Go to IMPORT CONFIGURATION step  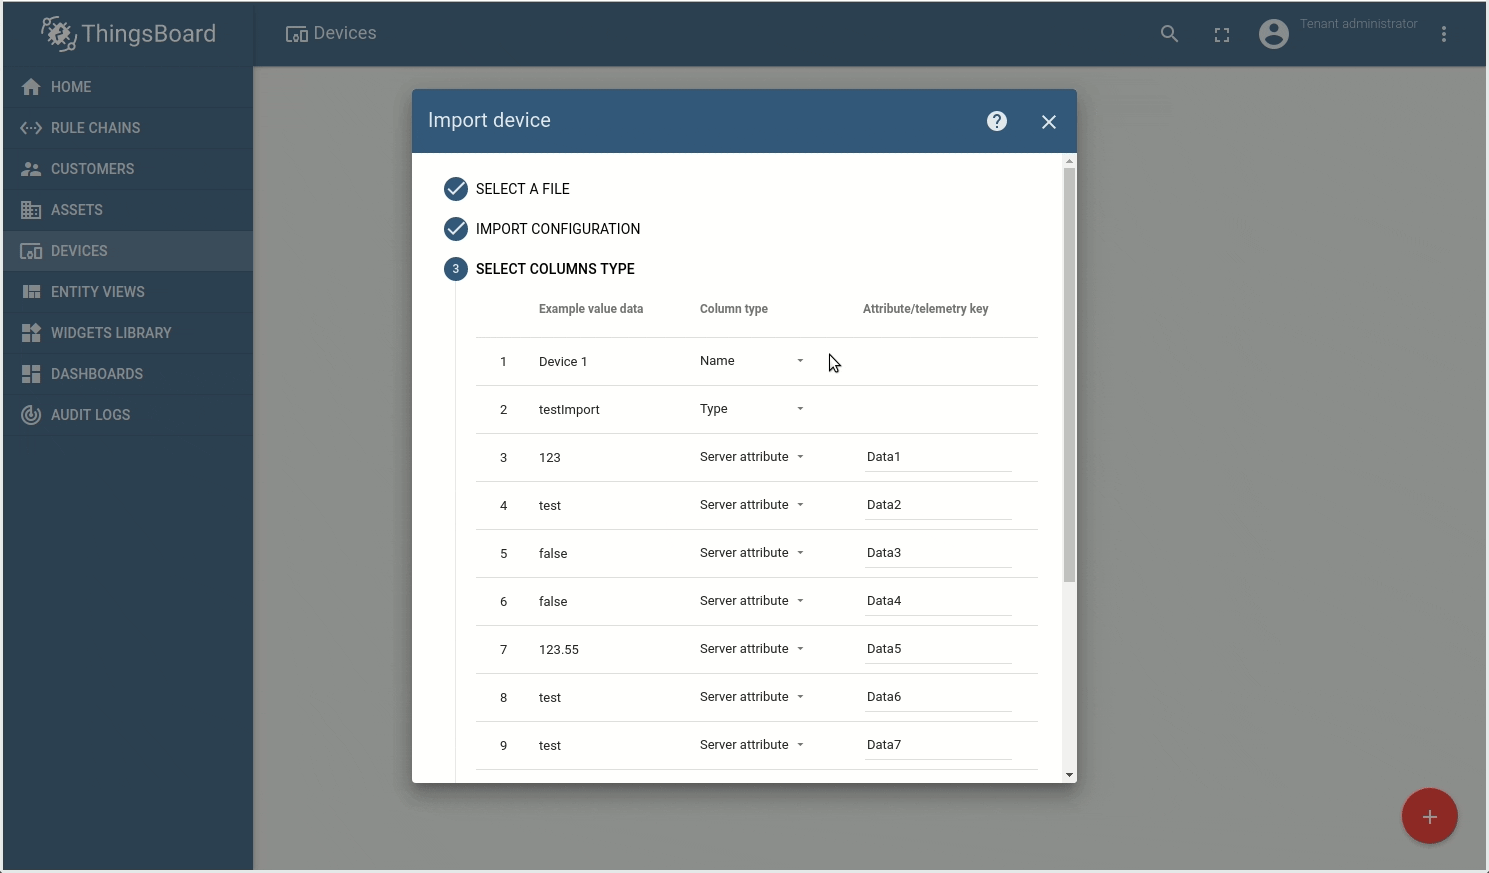click(558, 229)
